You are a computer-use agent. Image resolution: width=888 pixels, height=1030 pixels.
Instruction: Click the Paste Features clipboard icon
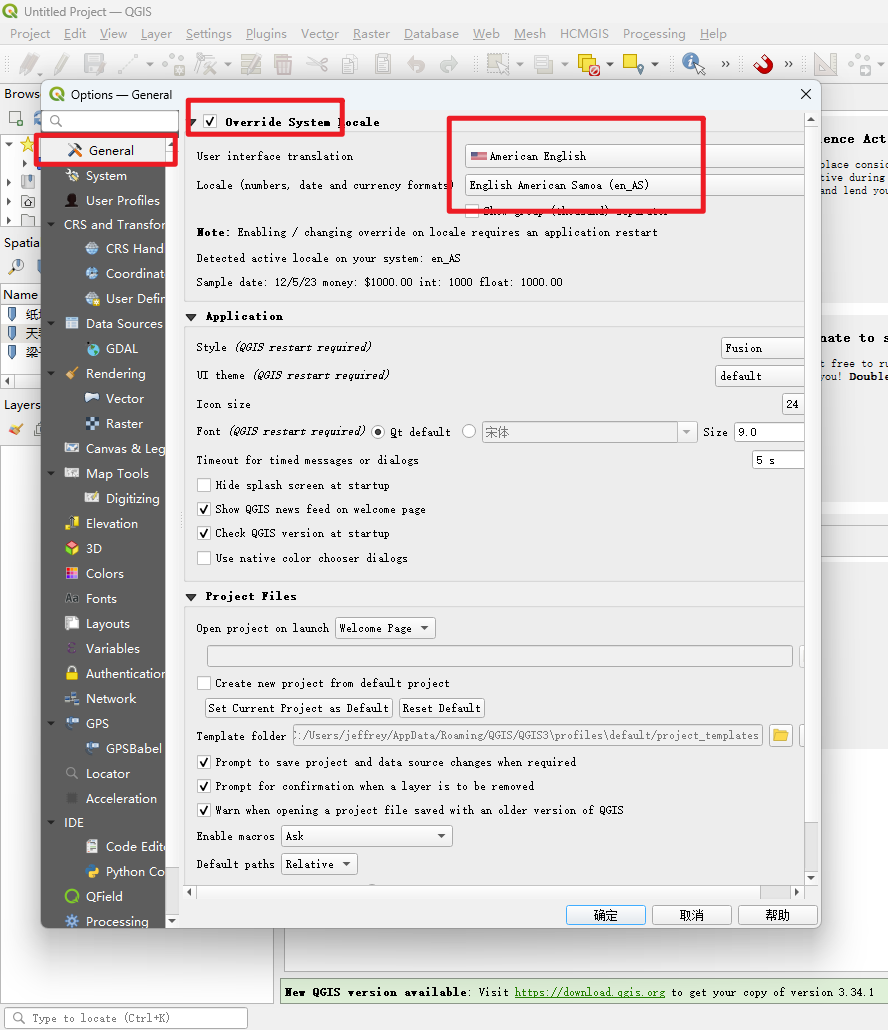tap(383, 64)
